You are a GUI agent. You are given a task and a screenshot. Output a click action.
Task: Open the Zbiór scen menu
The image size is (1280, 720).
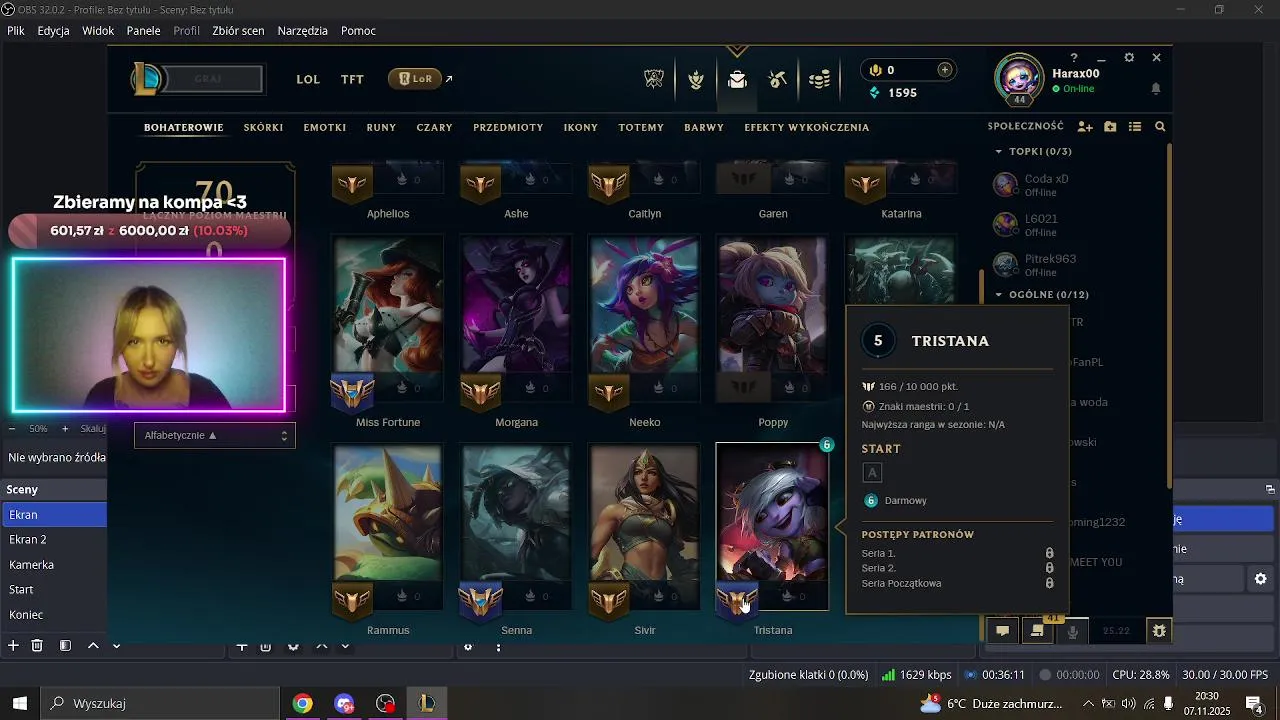(238, 31)
